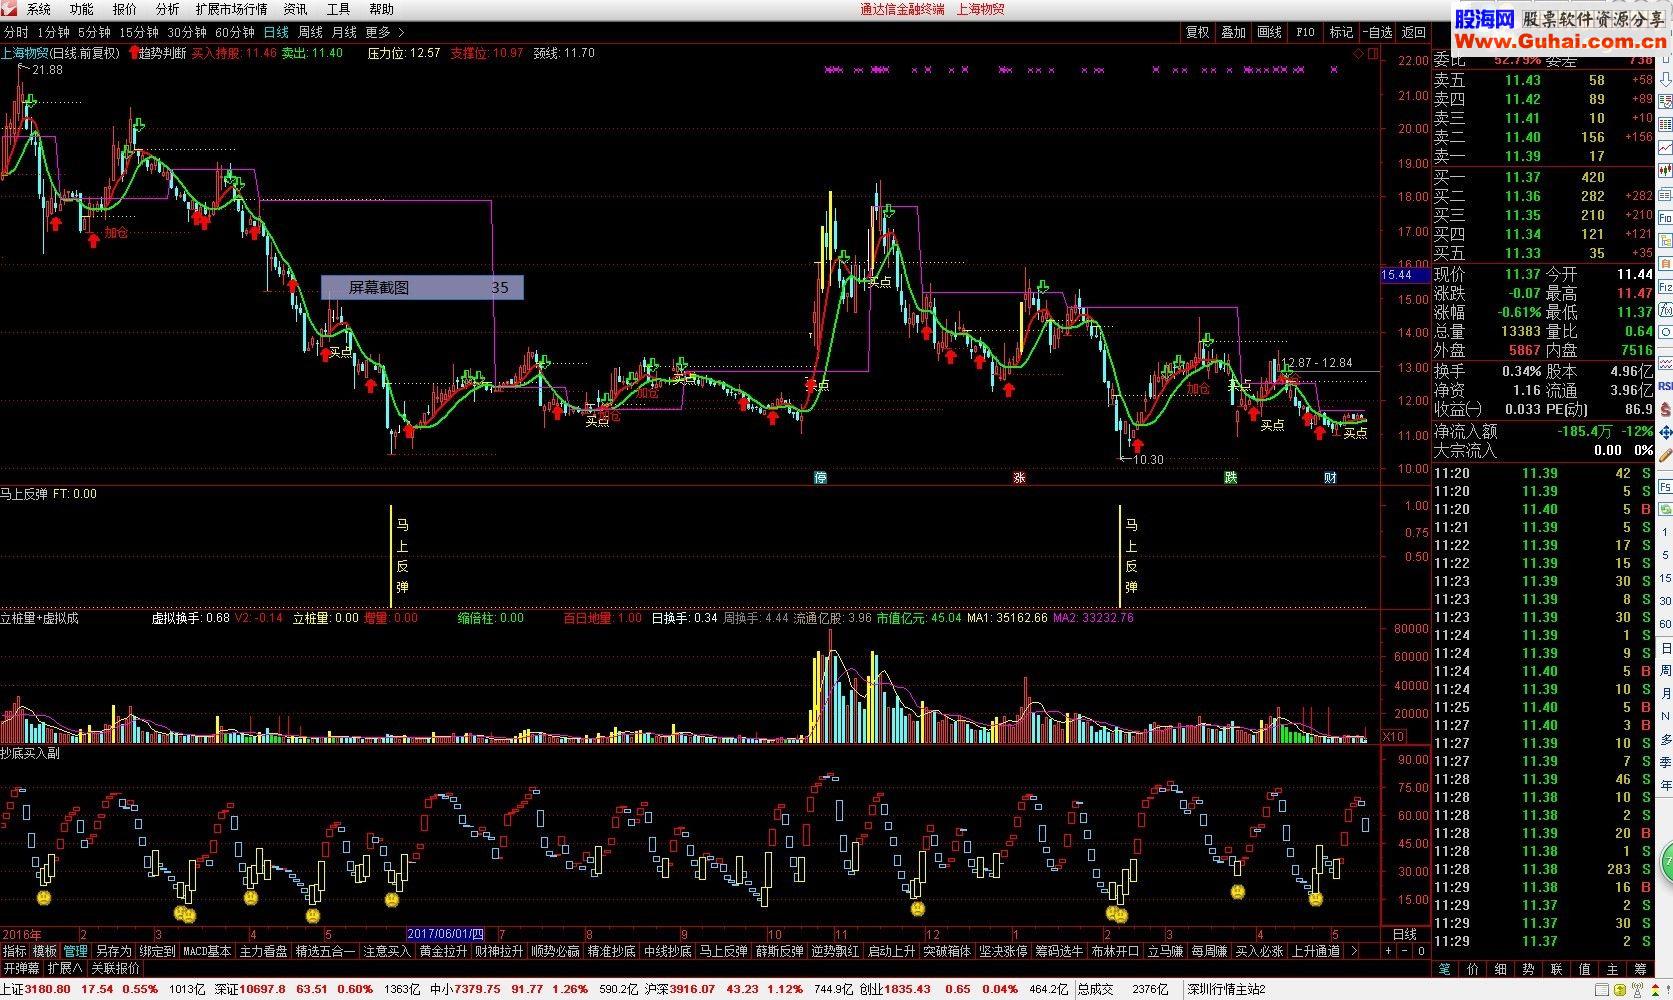Click the formula f(x) icon in sidebar
This screenshot has width=1673, height=1000.
click(x=1665, y=311)
